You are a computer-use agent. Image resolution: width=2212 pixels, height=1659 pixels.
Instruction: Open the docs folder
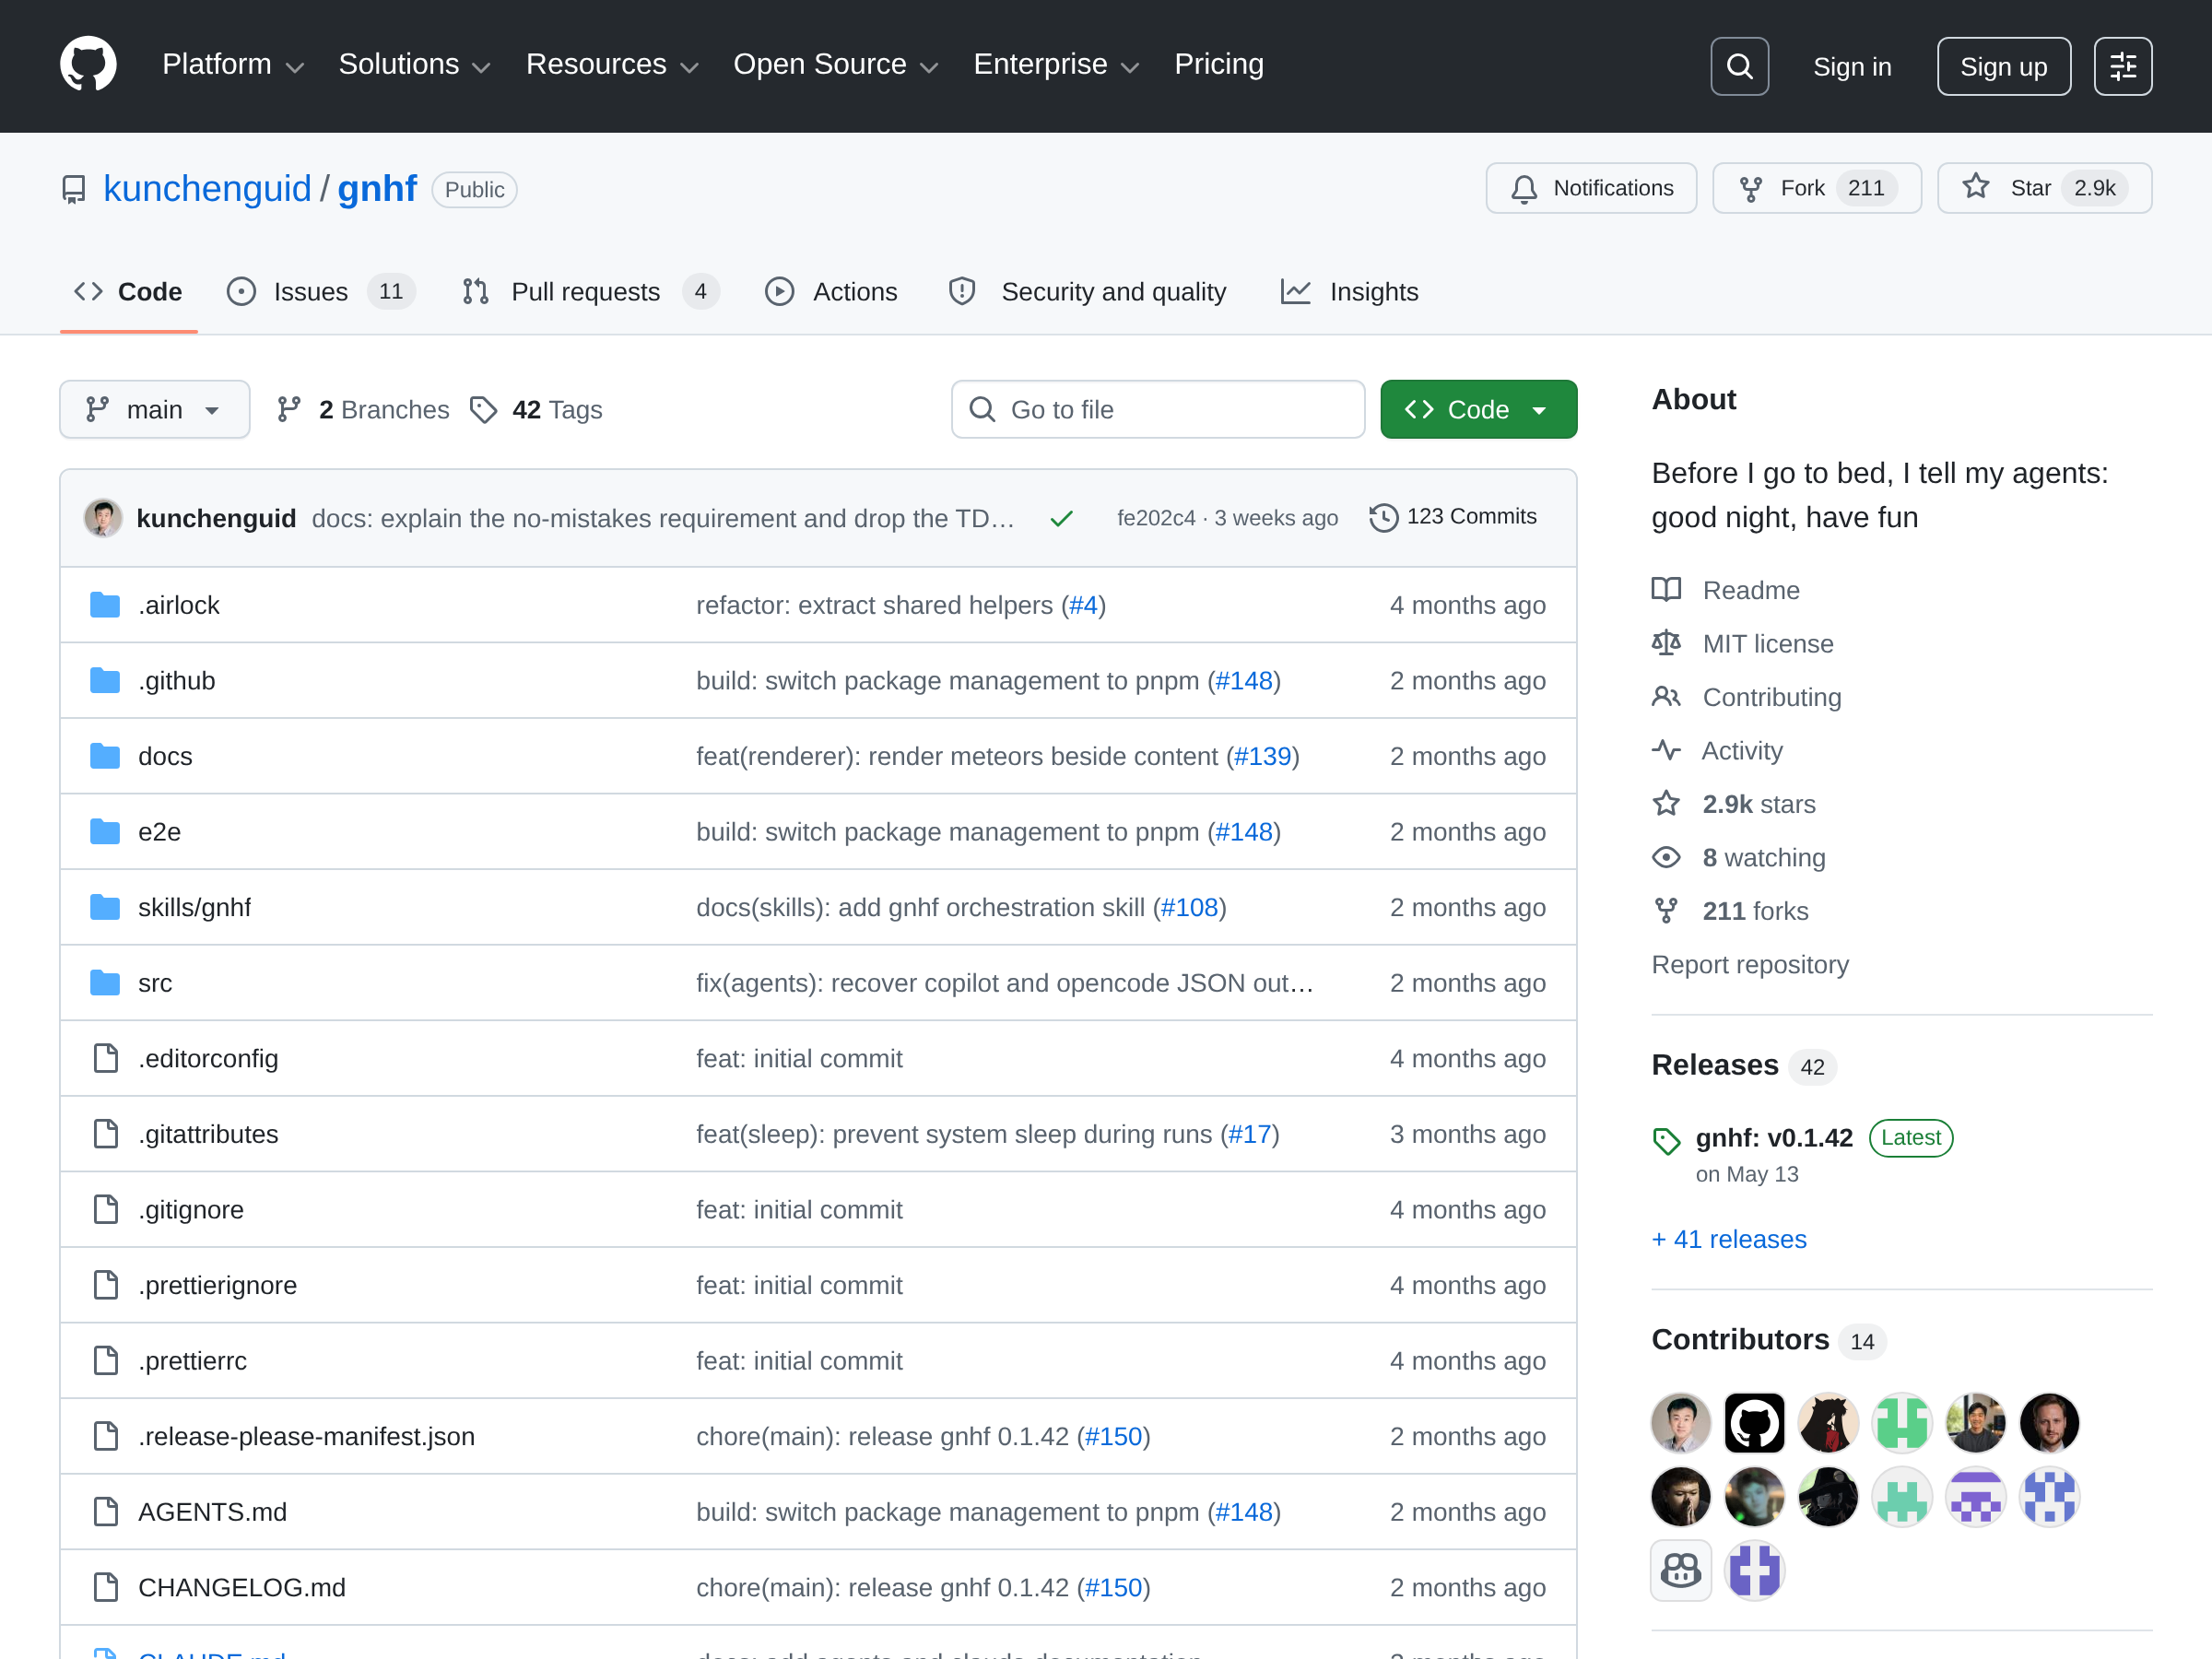pyautogui.click(x=165, y=756)
